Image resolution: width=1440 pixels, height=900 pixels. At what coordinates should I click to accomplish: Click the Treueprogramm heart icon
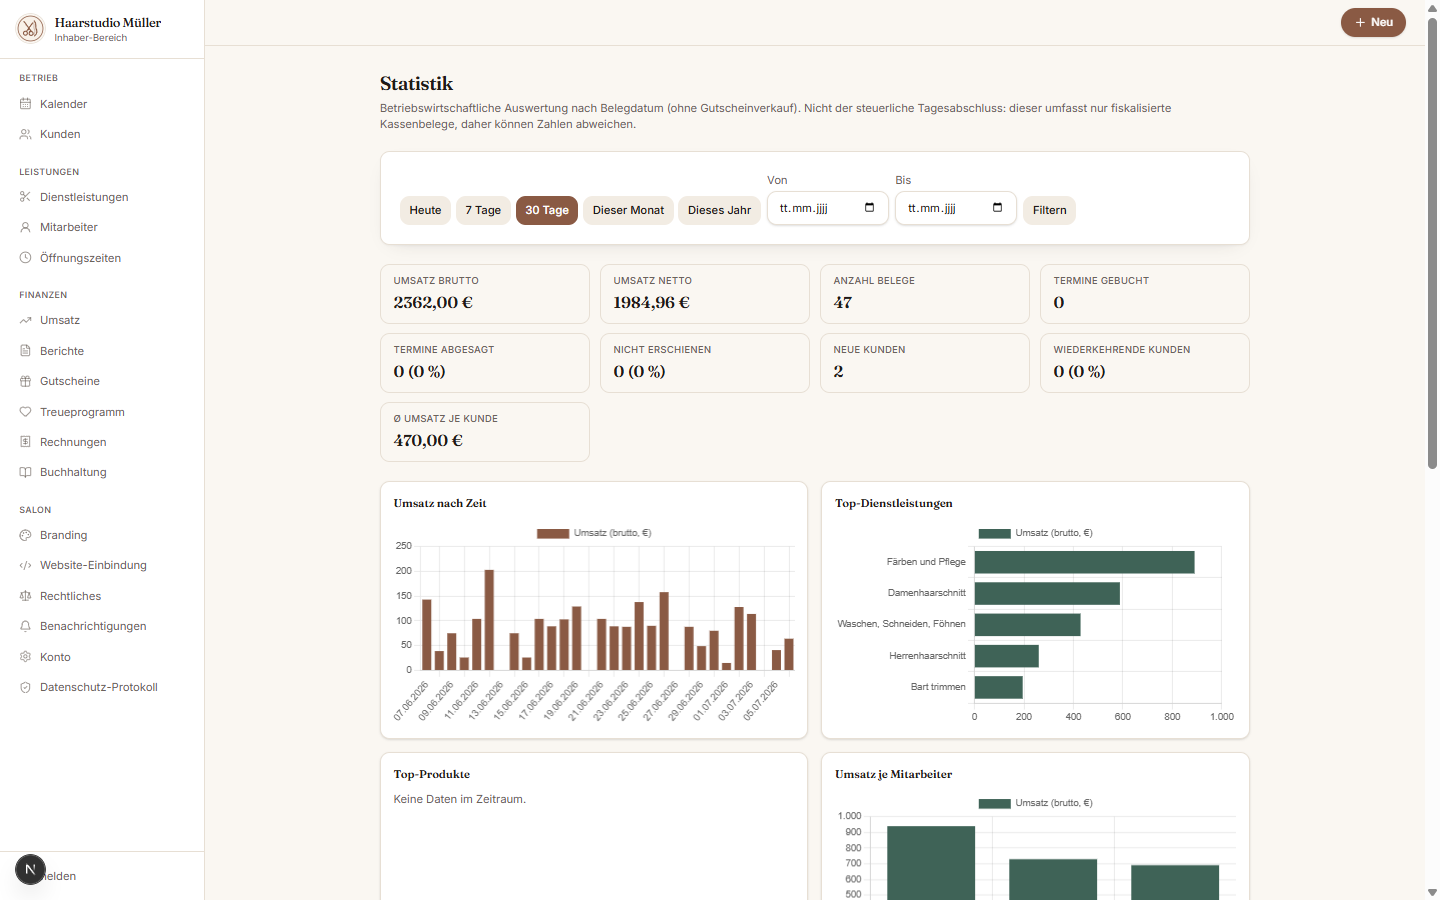pos(26,412)
